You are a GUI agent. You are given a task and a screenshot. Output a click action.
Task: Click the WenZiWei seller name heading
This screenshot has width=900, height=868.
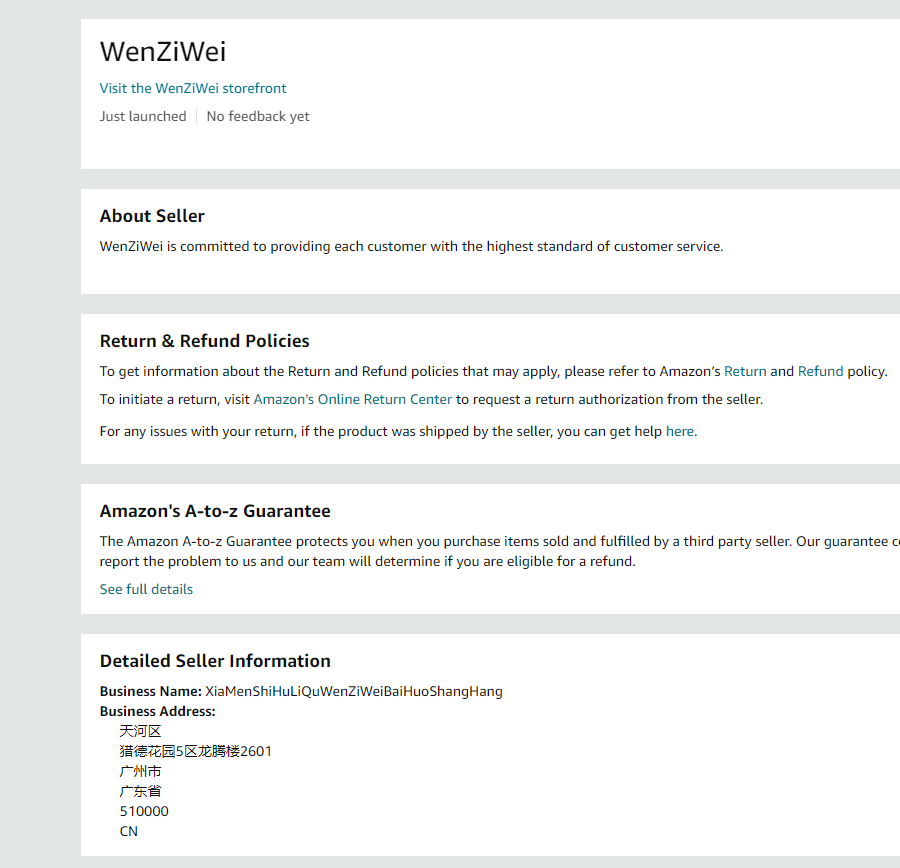tap(163, 52)
